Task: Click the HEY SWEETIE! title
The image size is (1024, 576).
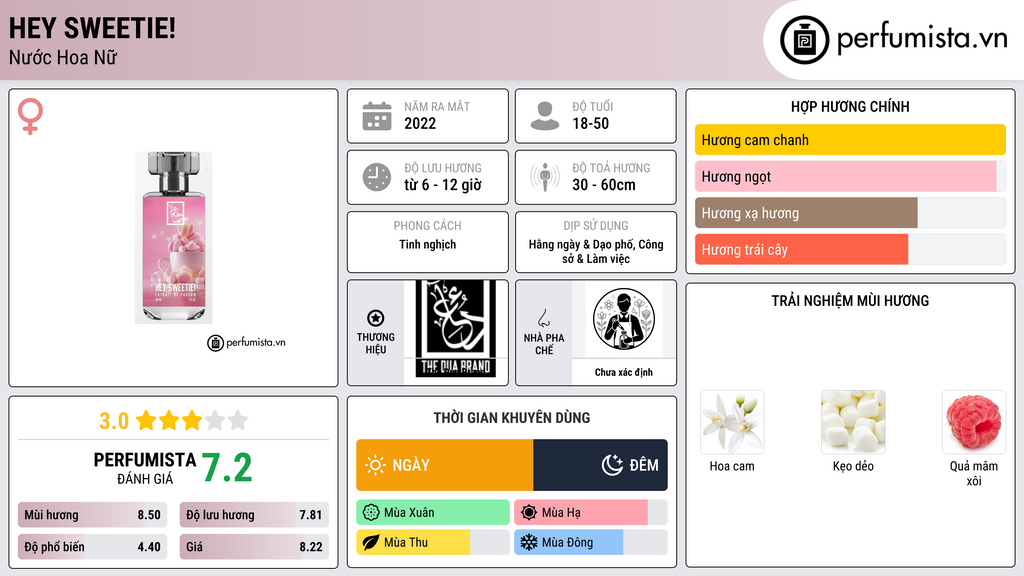Action: (92, 28)
